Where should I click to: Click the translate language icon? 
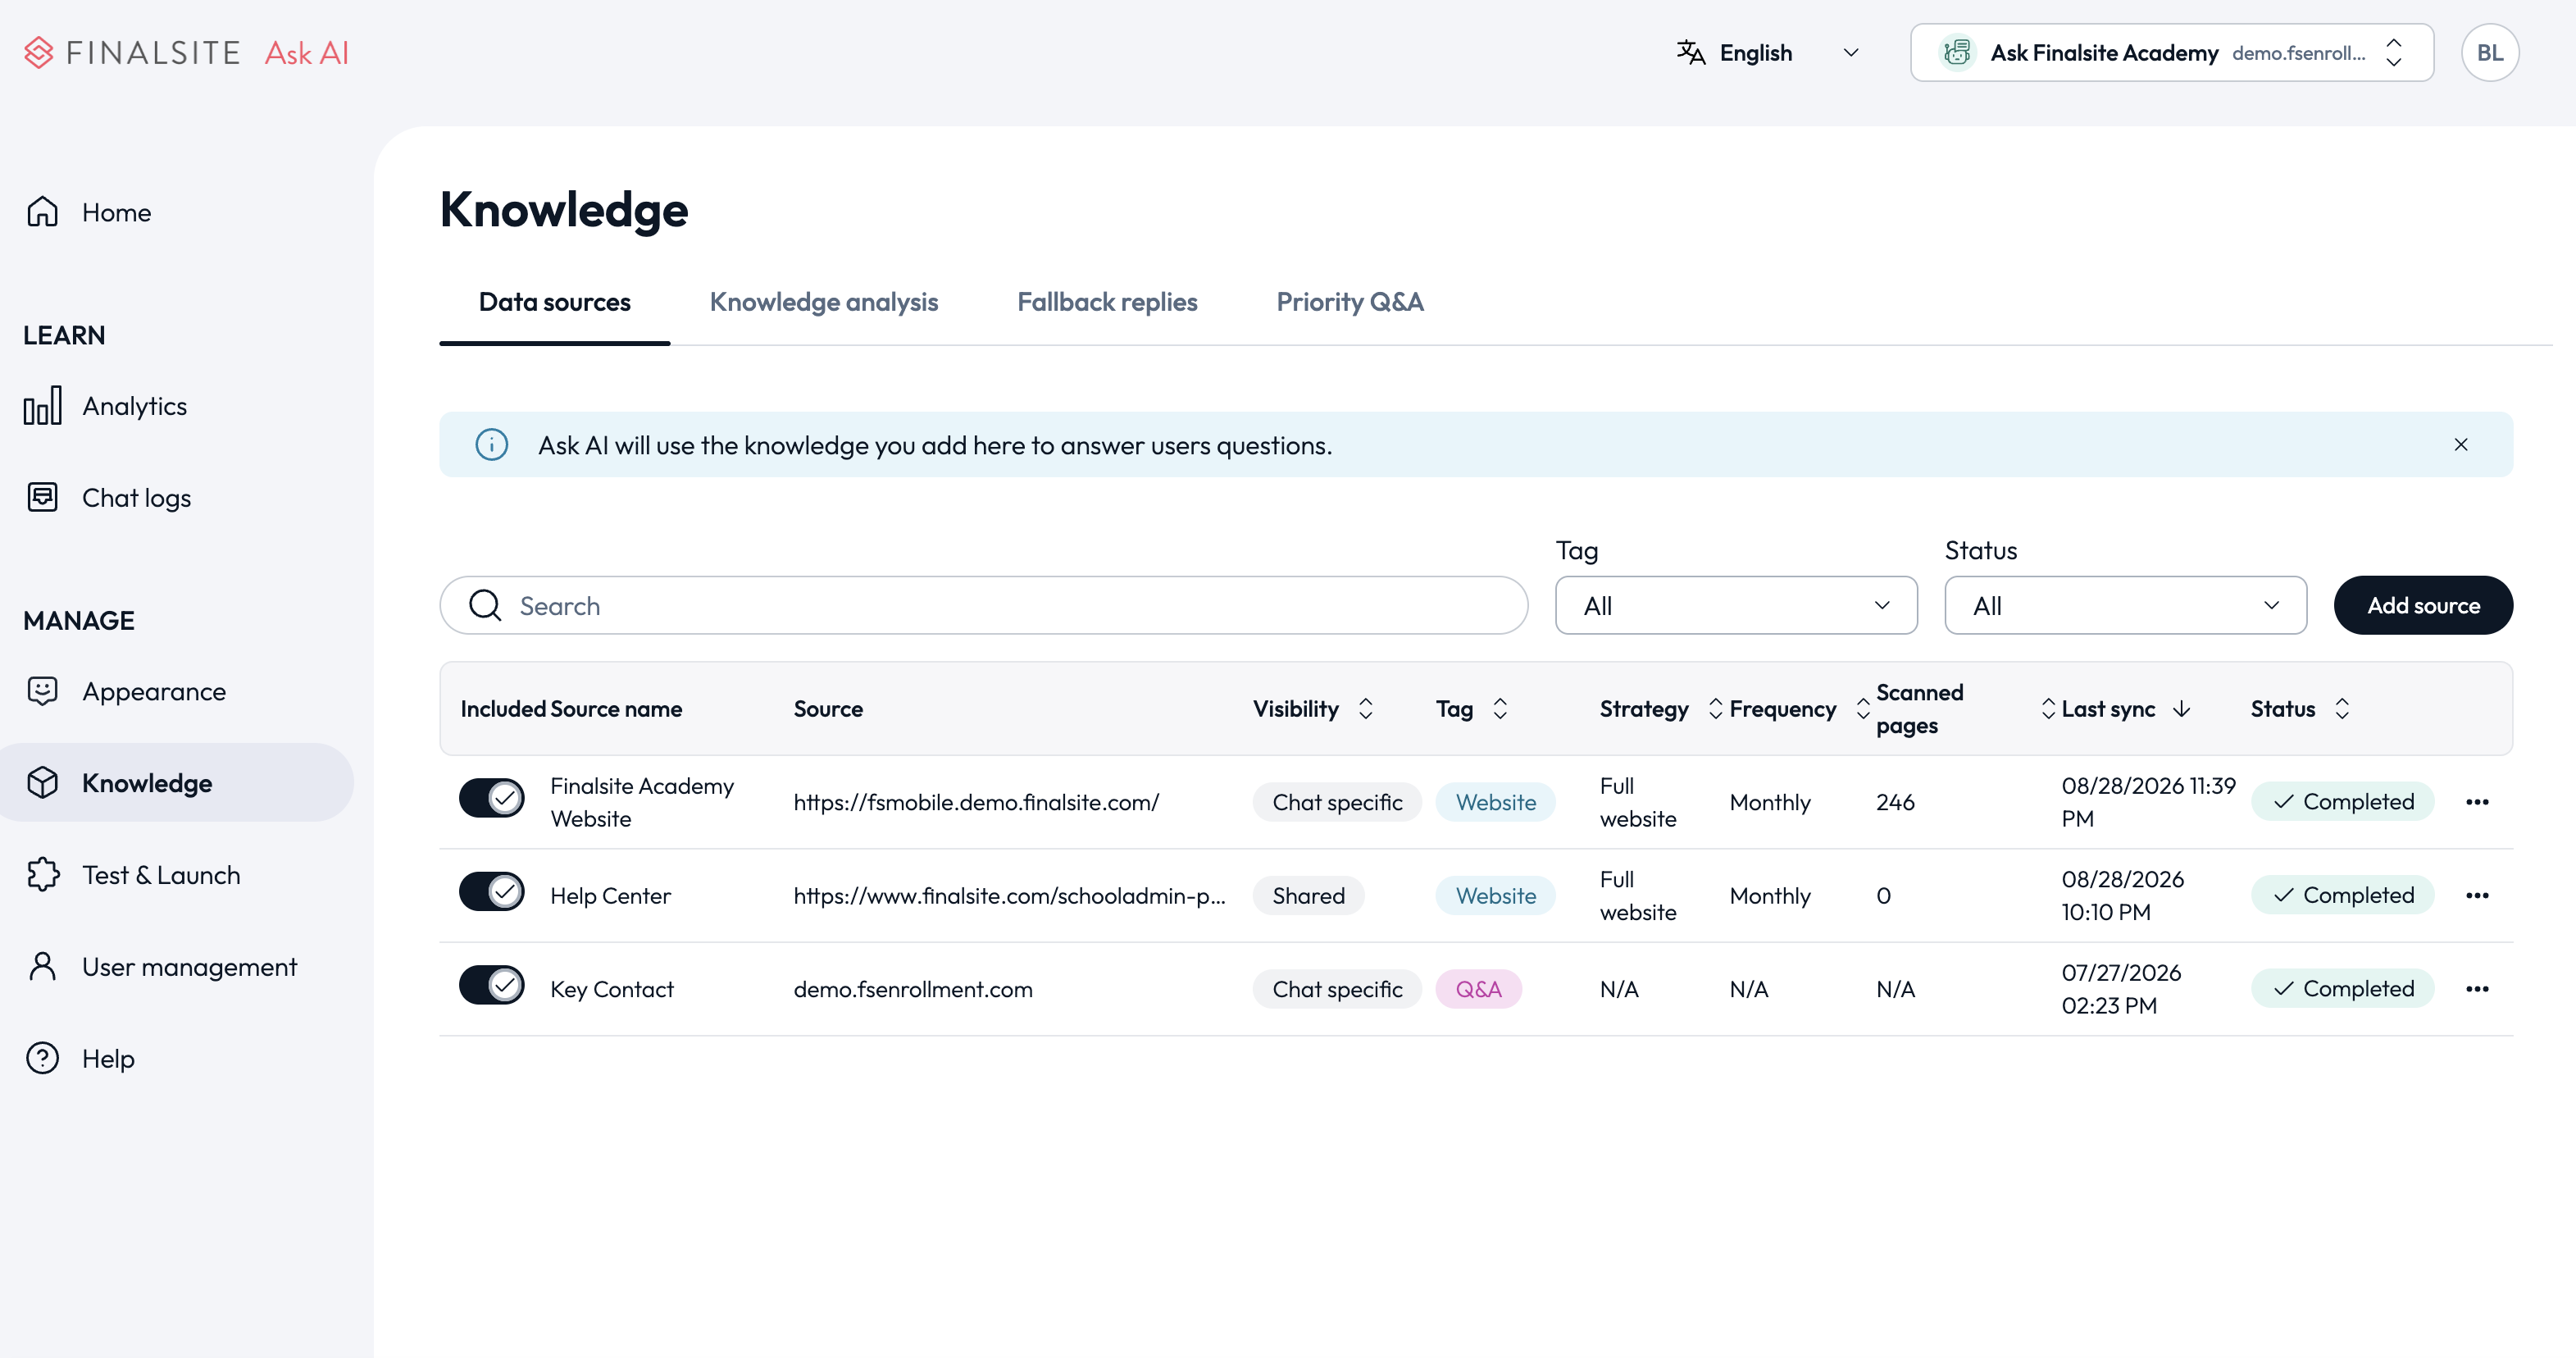click(1691, 53)
